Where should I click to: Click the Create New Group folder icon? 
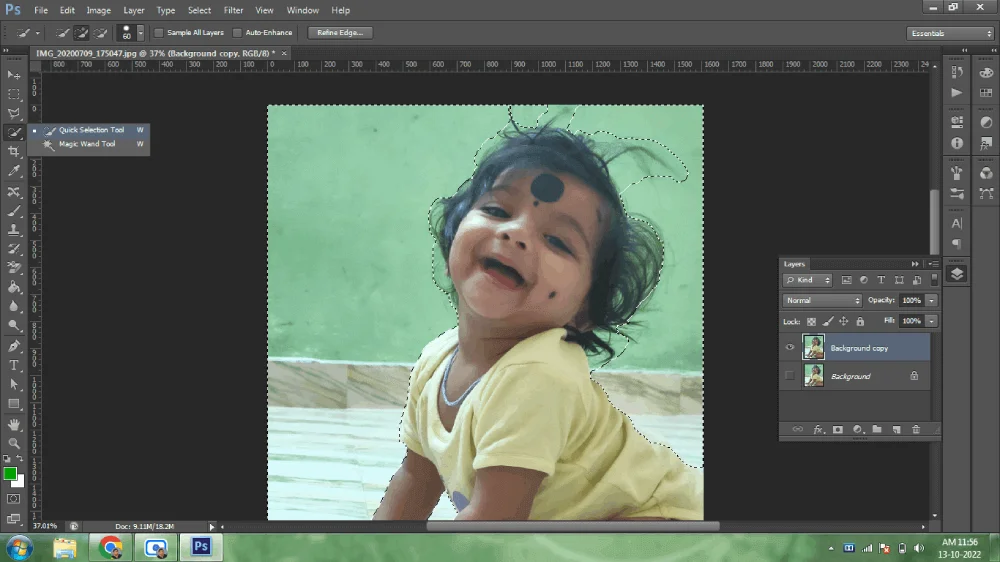click(877, 429)
